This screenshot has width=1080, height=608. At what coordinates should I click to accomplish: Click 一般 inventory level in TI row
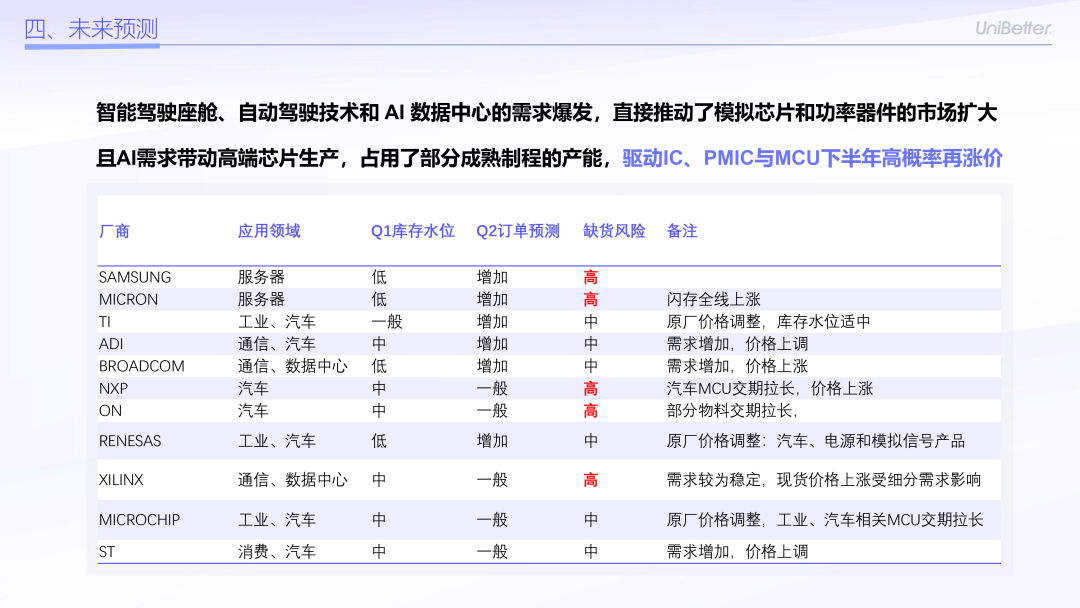tap(387, 322)
